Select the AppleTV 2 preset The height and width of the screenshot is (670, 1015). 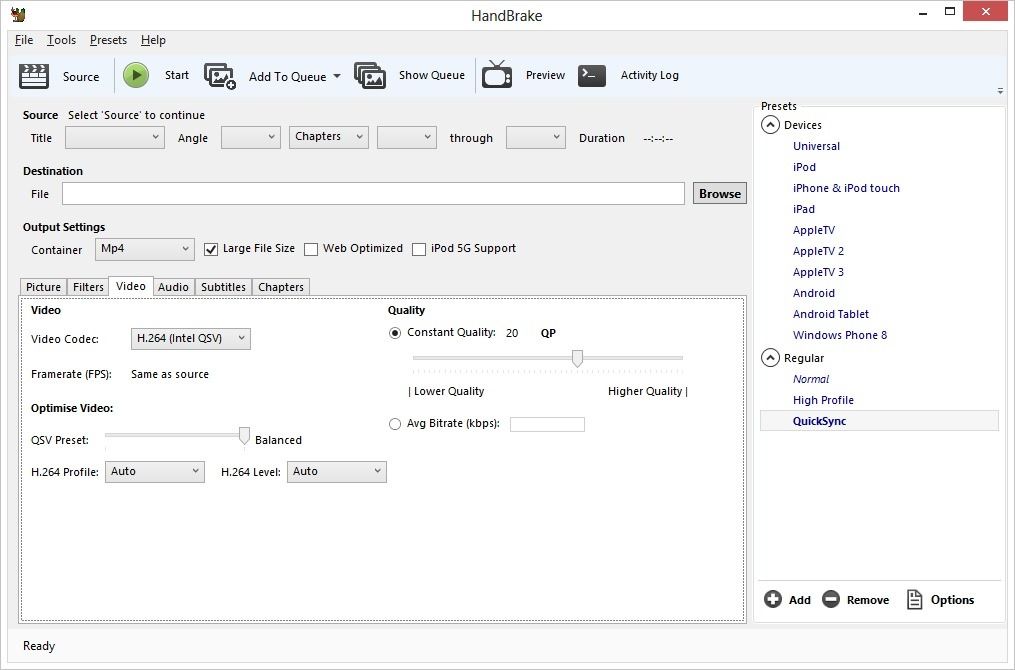818,251
